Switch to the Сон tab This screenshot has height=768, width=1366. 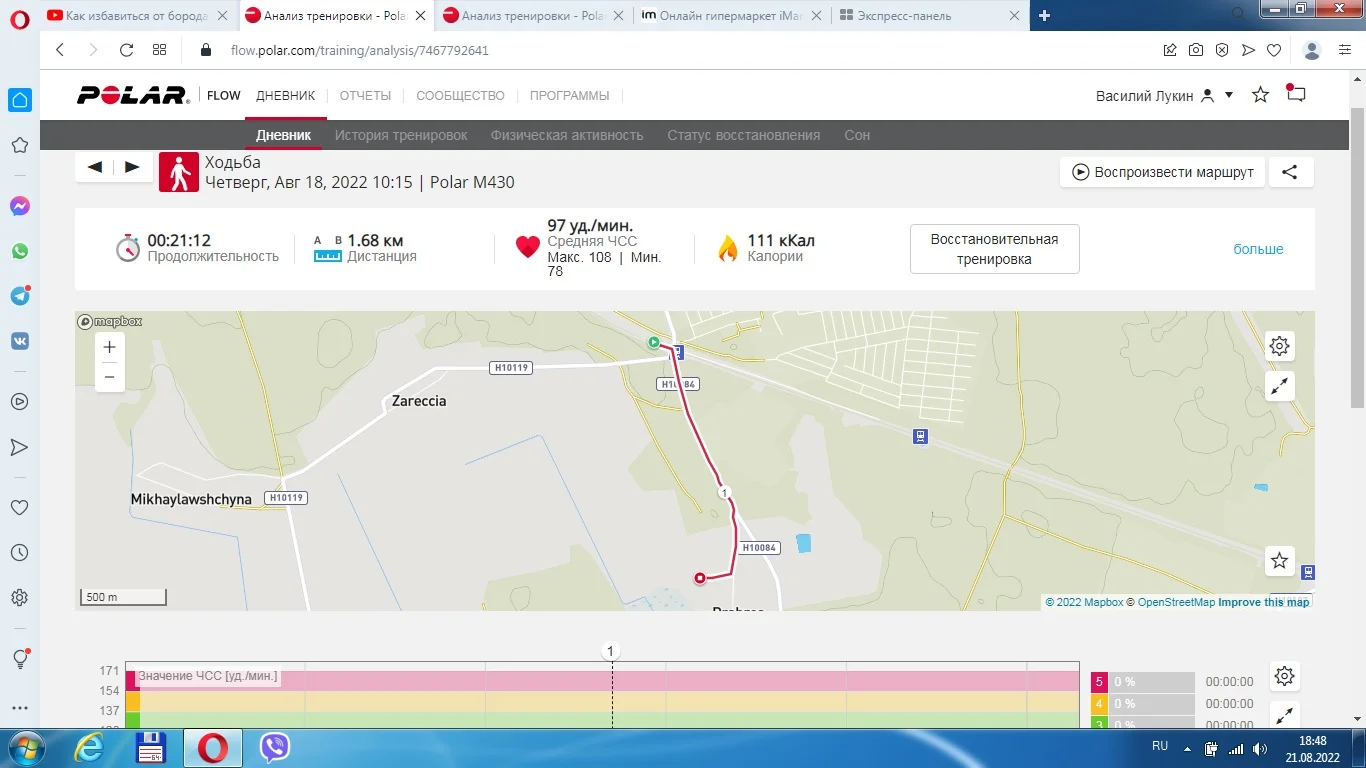857,135
